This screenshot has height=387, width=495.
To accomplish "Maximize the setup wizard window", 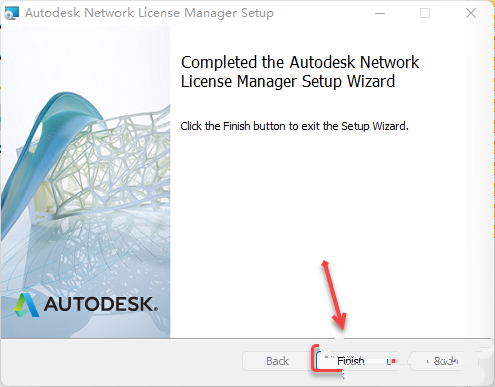I will coord(425,13).
